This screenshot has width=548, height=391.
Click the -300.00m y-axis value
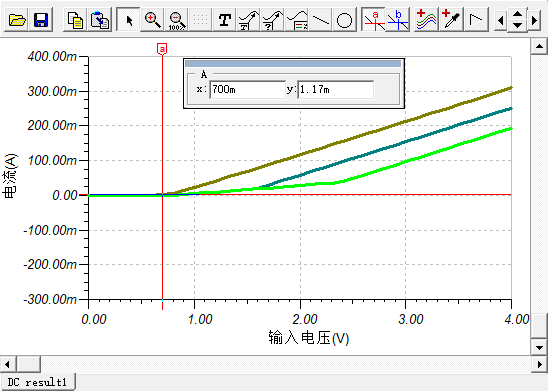pyautogui.click(x=50, y=299)
